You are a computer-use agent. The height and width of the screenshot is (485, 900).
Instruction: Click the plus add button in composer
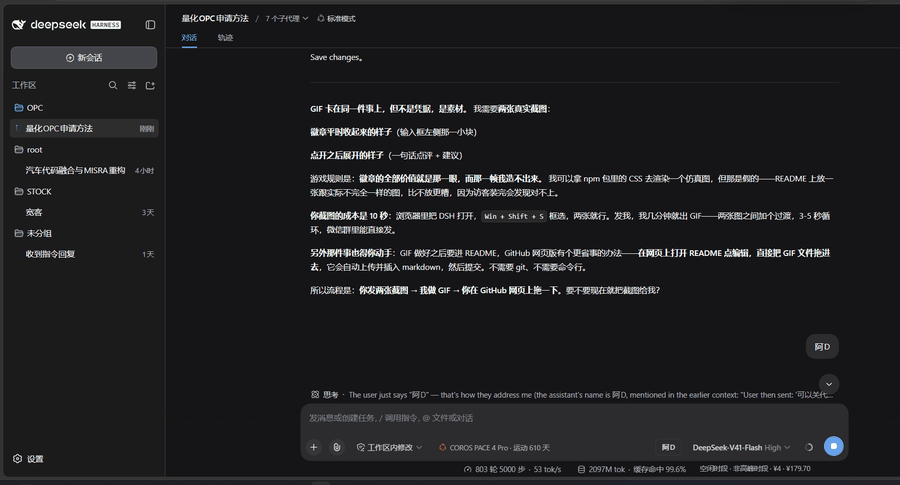pos(313,447)
